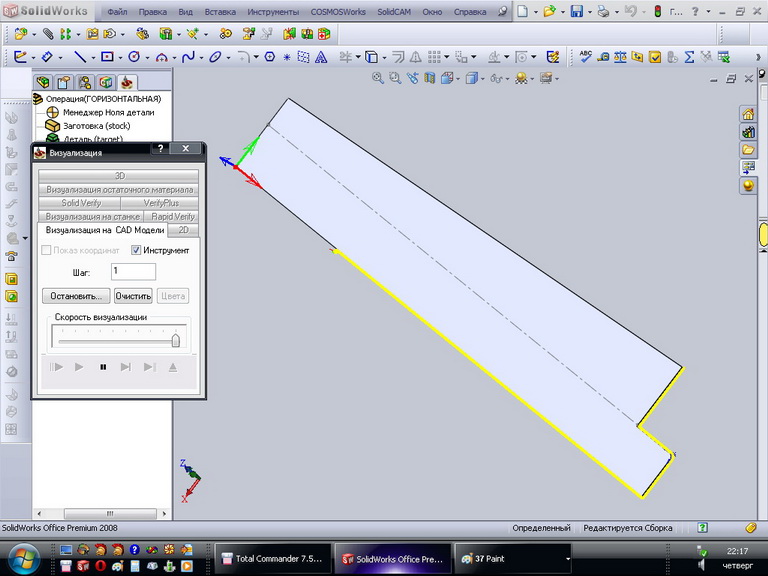The width and height of the screenshot is (768, 576).
Task: Open the FeatureManager design tree tab
Action: (43, 82)
